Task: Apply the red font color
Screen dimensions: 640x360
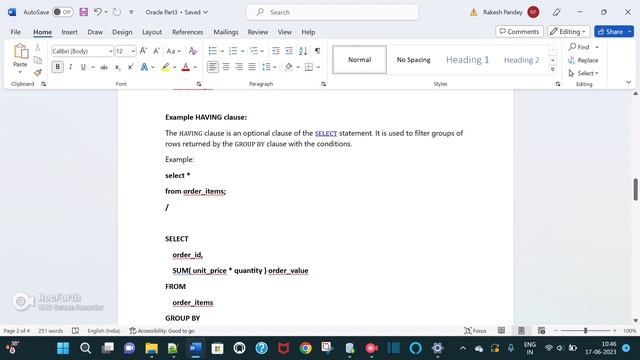Action: coord(186,67)
